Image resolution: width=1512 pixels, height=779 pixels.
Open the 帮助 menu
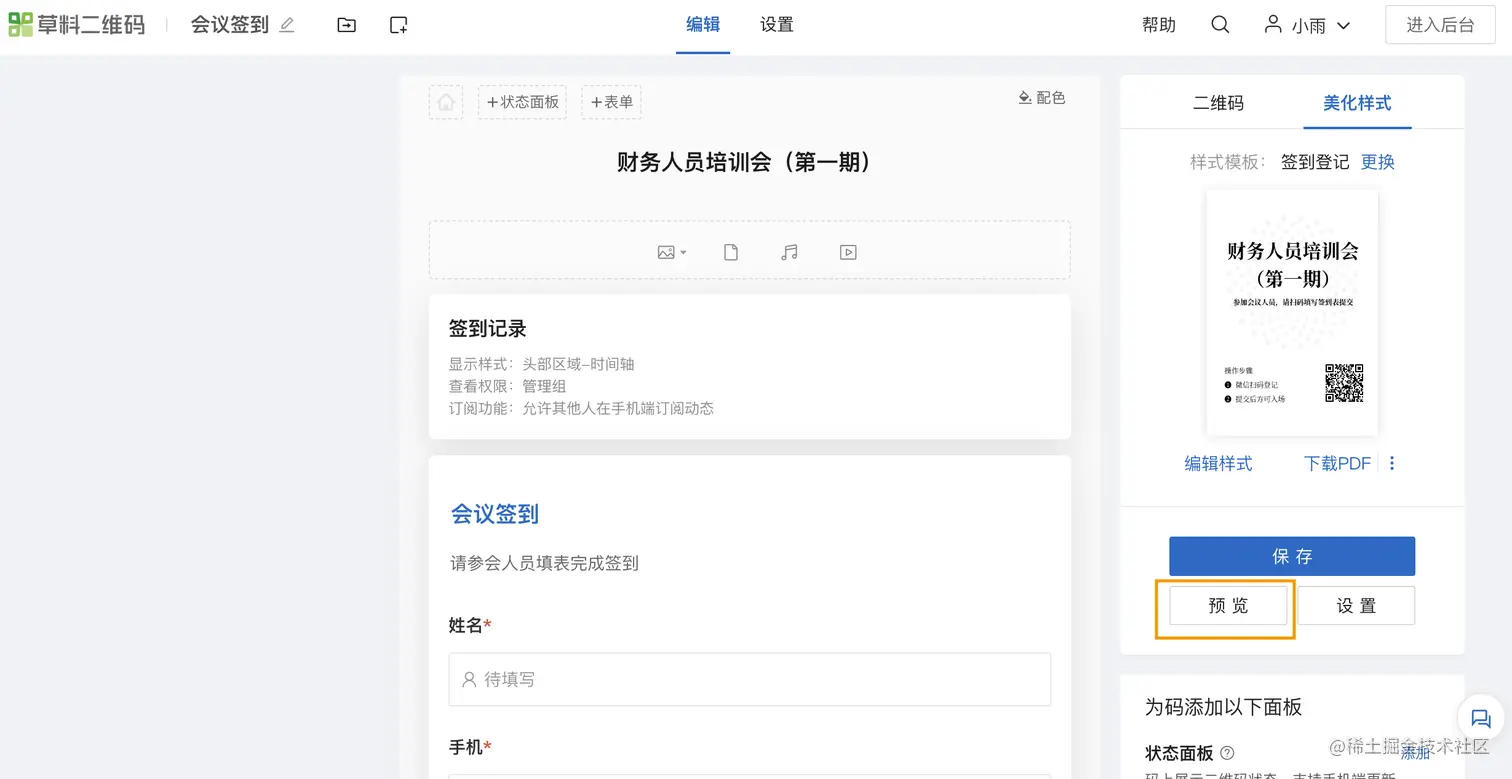coord(1159,26)
